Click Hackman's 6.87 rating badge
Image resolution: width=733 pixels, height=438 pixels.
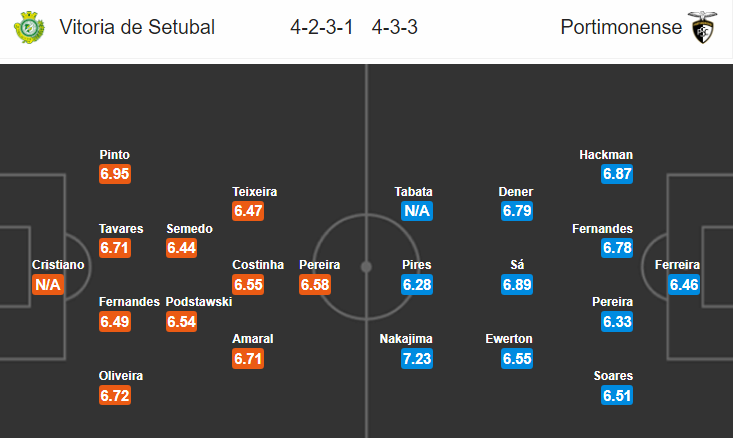617,174
